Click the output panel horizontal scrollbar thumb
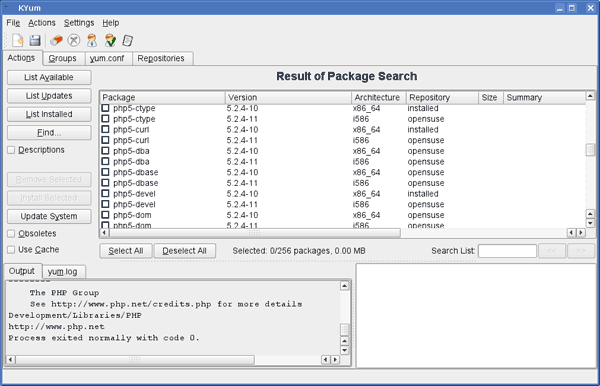This screenshot has height=386, width=600. tap(135, 360)
